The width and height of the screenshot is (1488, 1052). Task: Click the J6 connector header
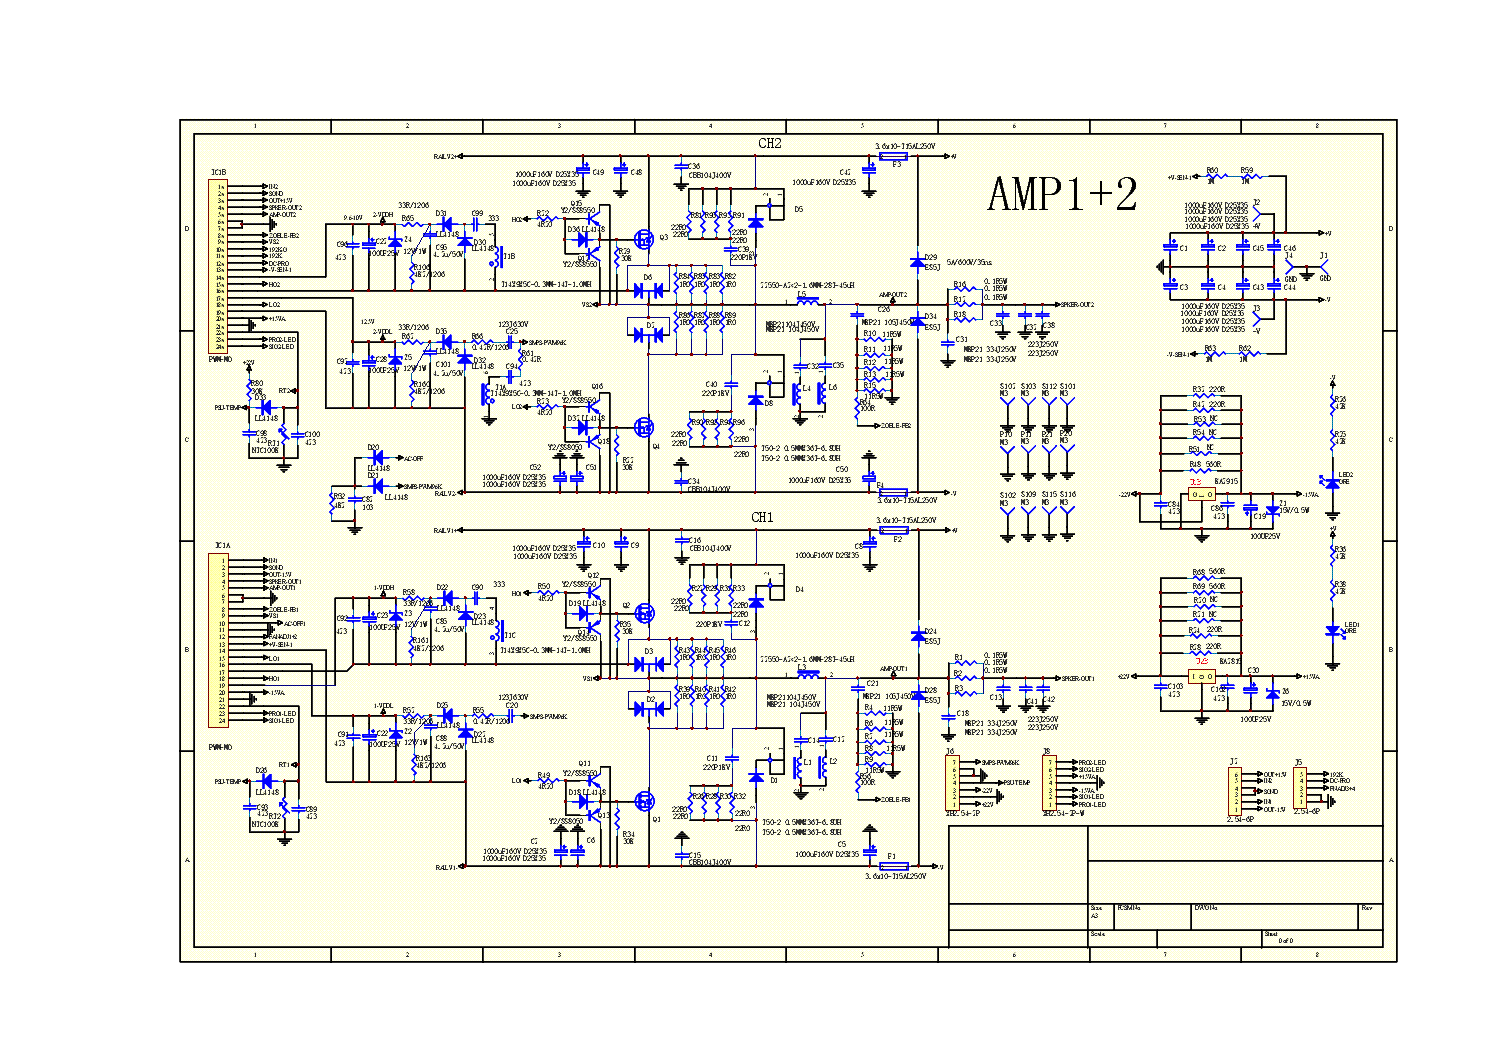tap(952, 782)
